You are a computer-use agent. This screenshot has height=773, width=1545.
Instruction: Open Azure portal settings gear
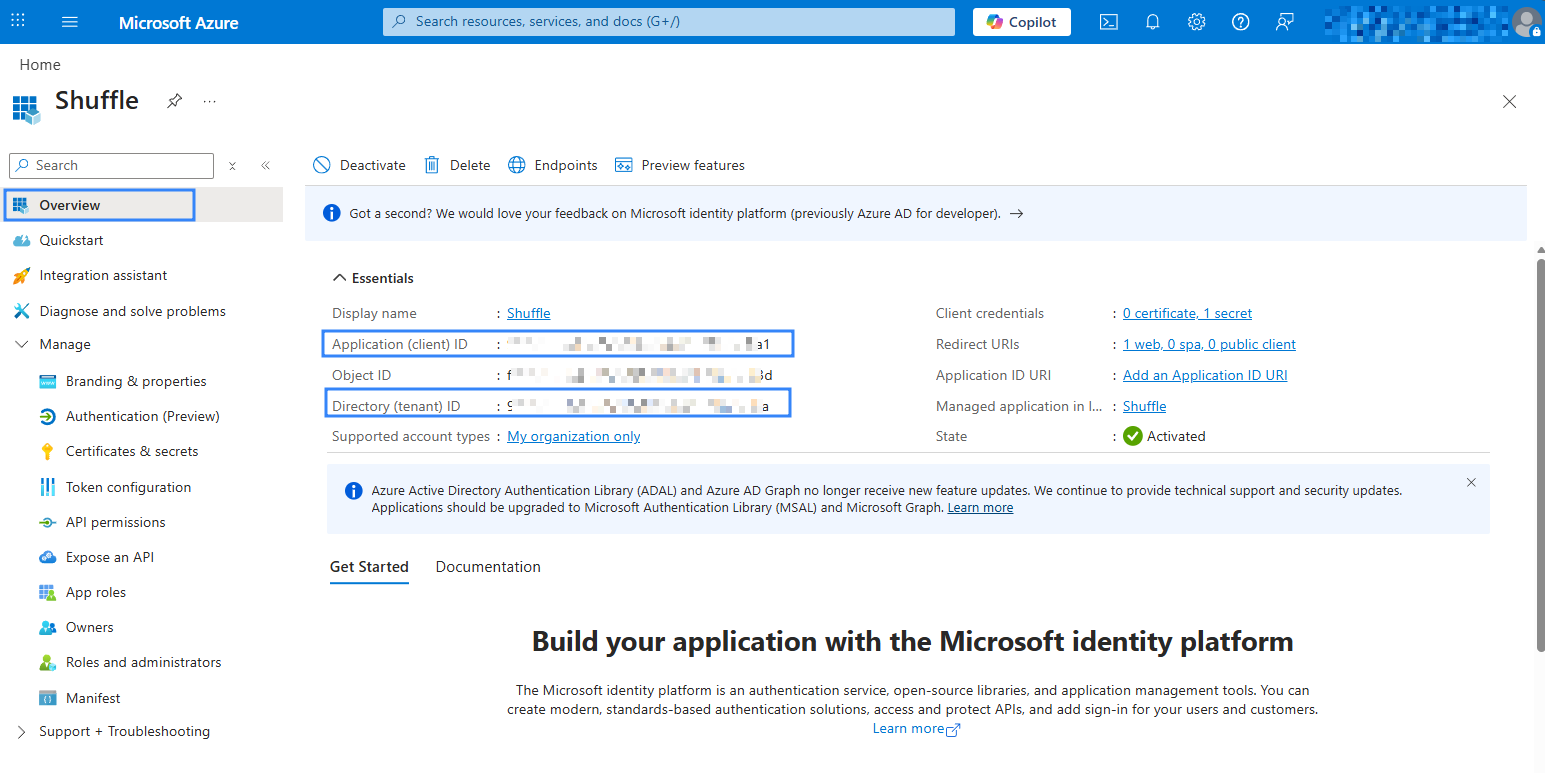click(x=1196, y=21)
